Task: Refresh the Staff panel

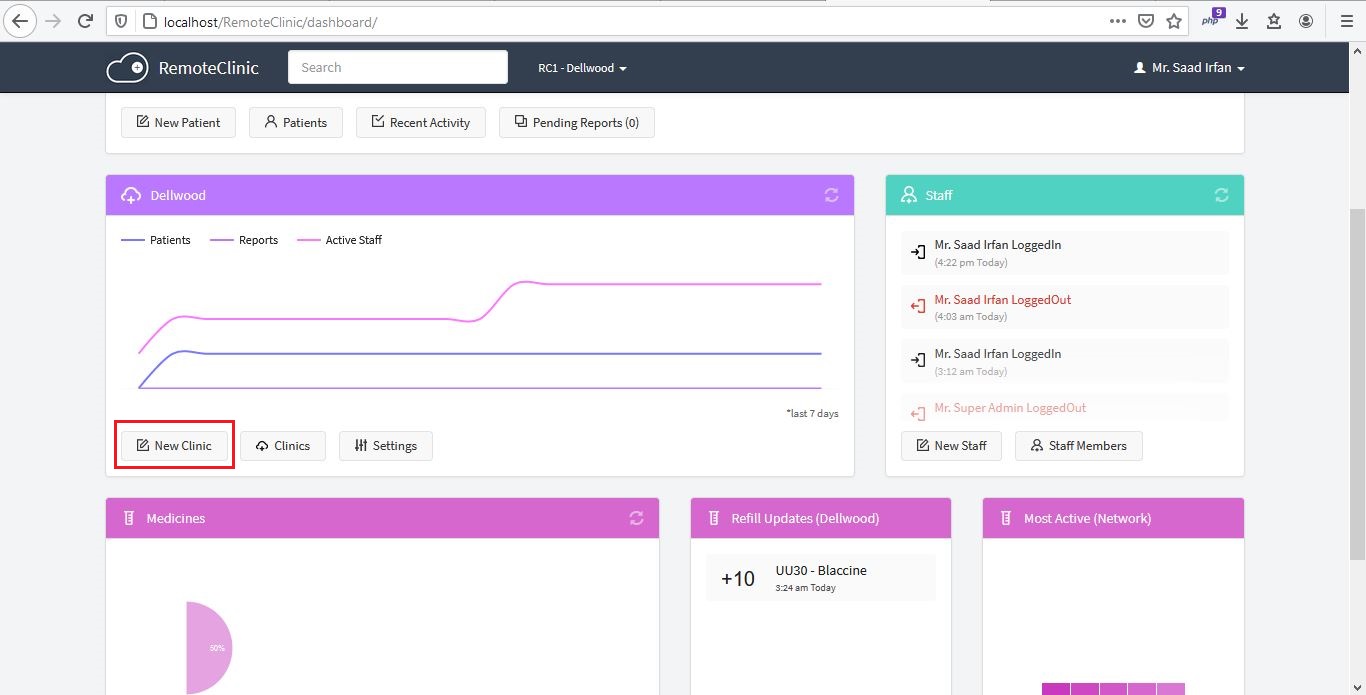Action: point(1221,195)
